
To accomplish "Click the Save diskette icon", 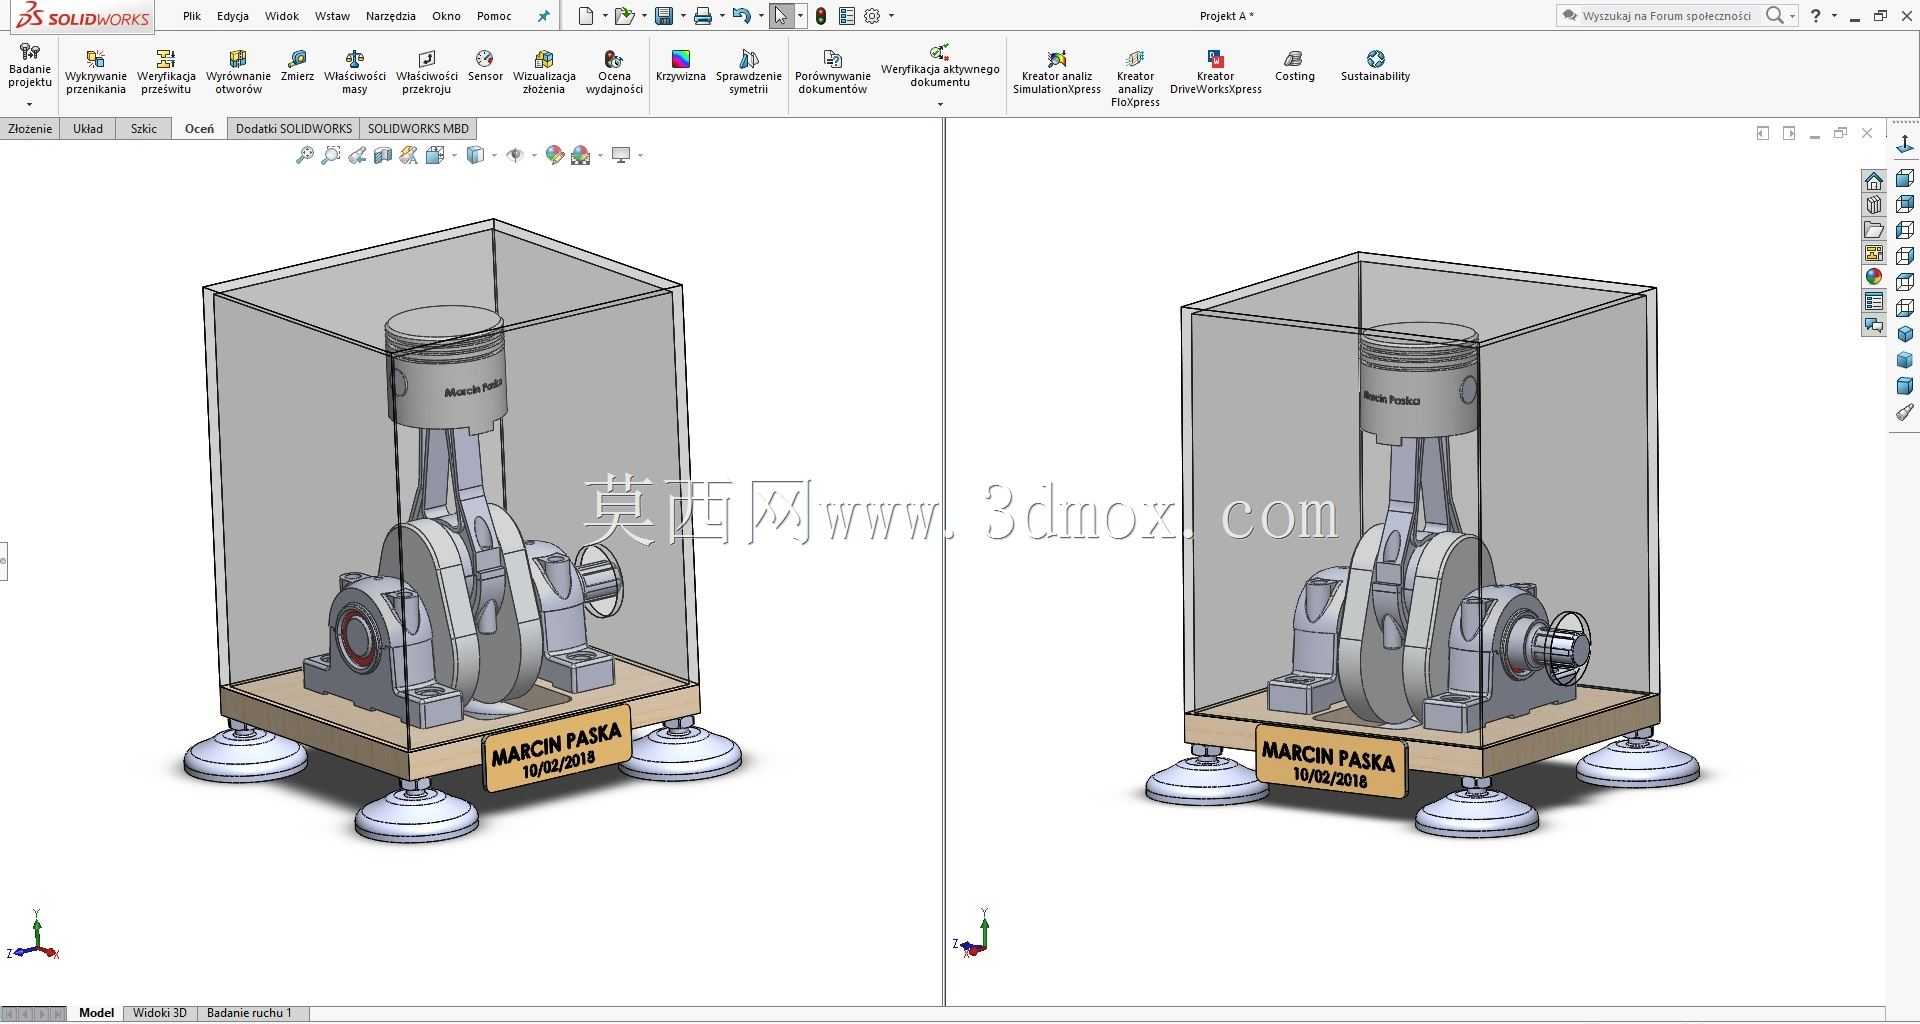I will click(x=664, y=16).
